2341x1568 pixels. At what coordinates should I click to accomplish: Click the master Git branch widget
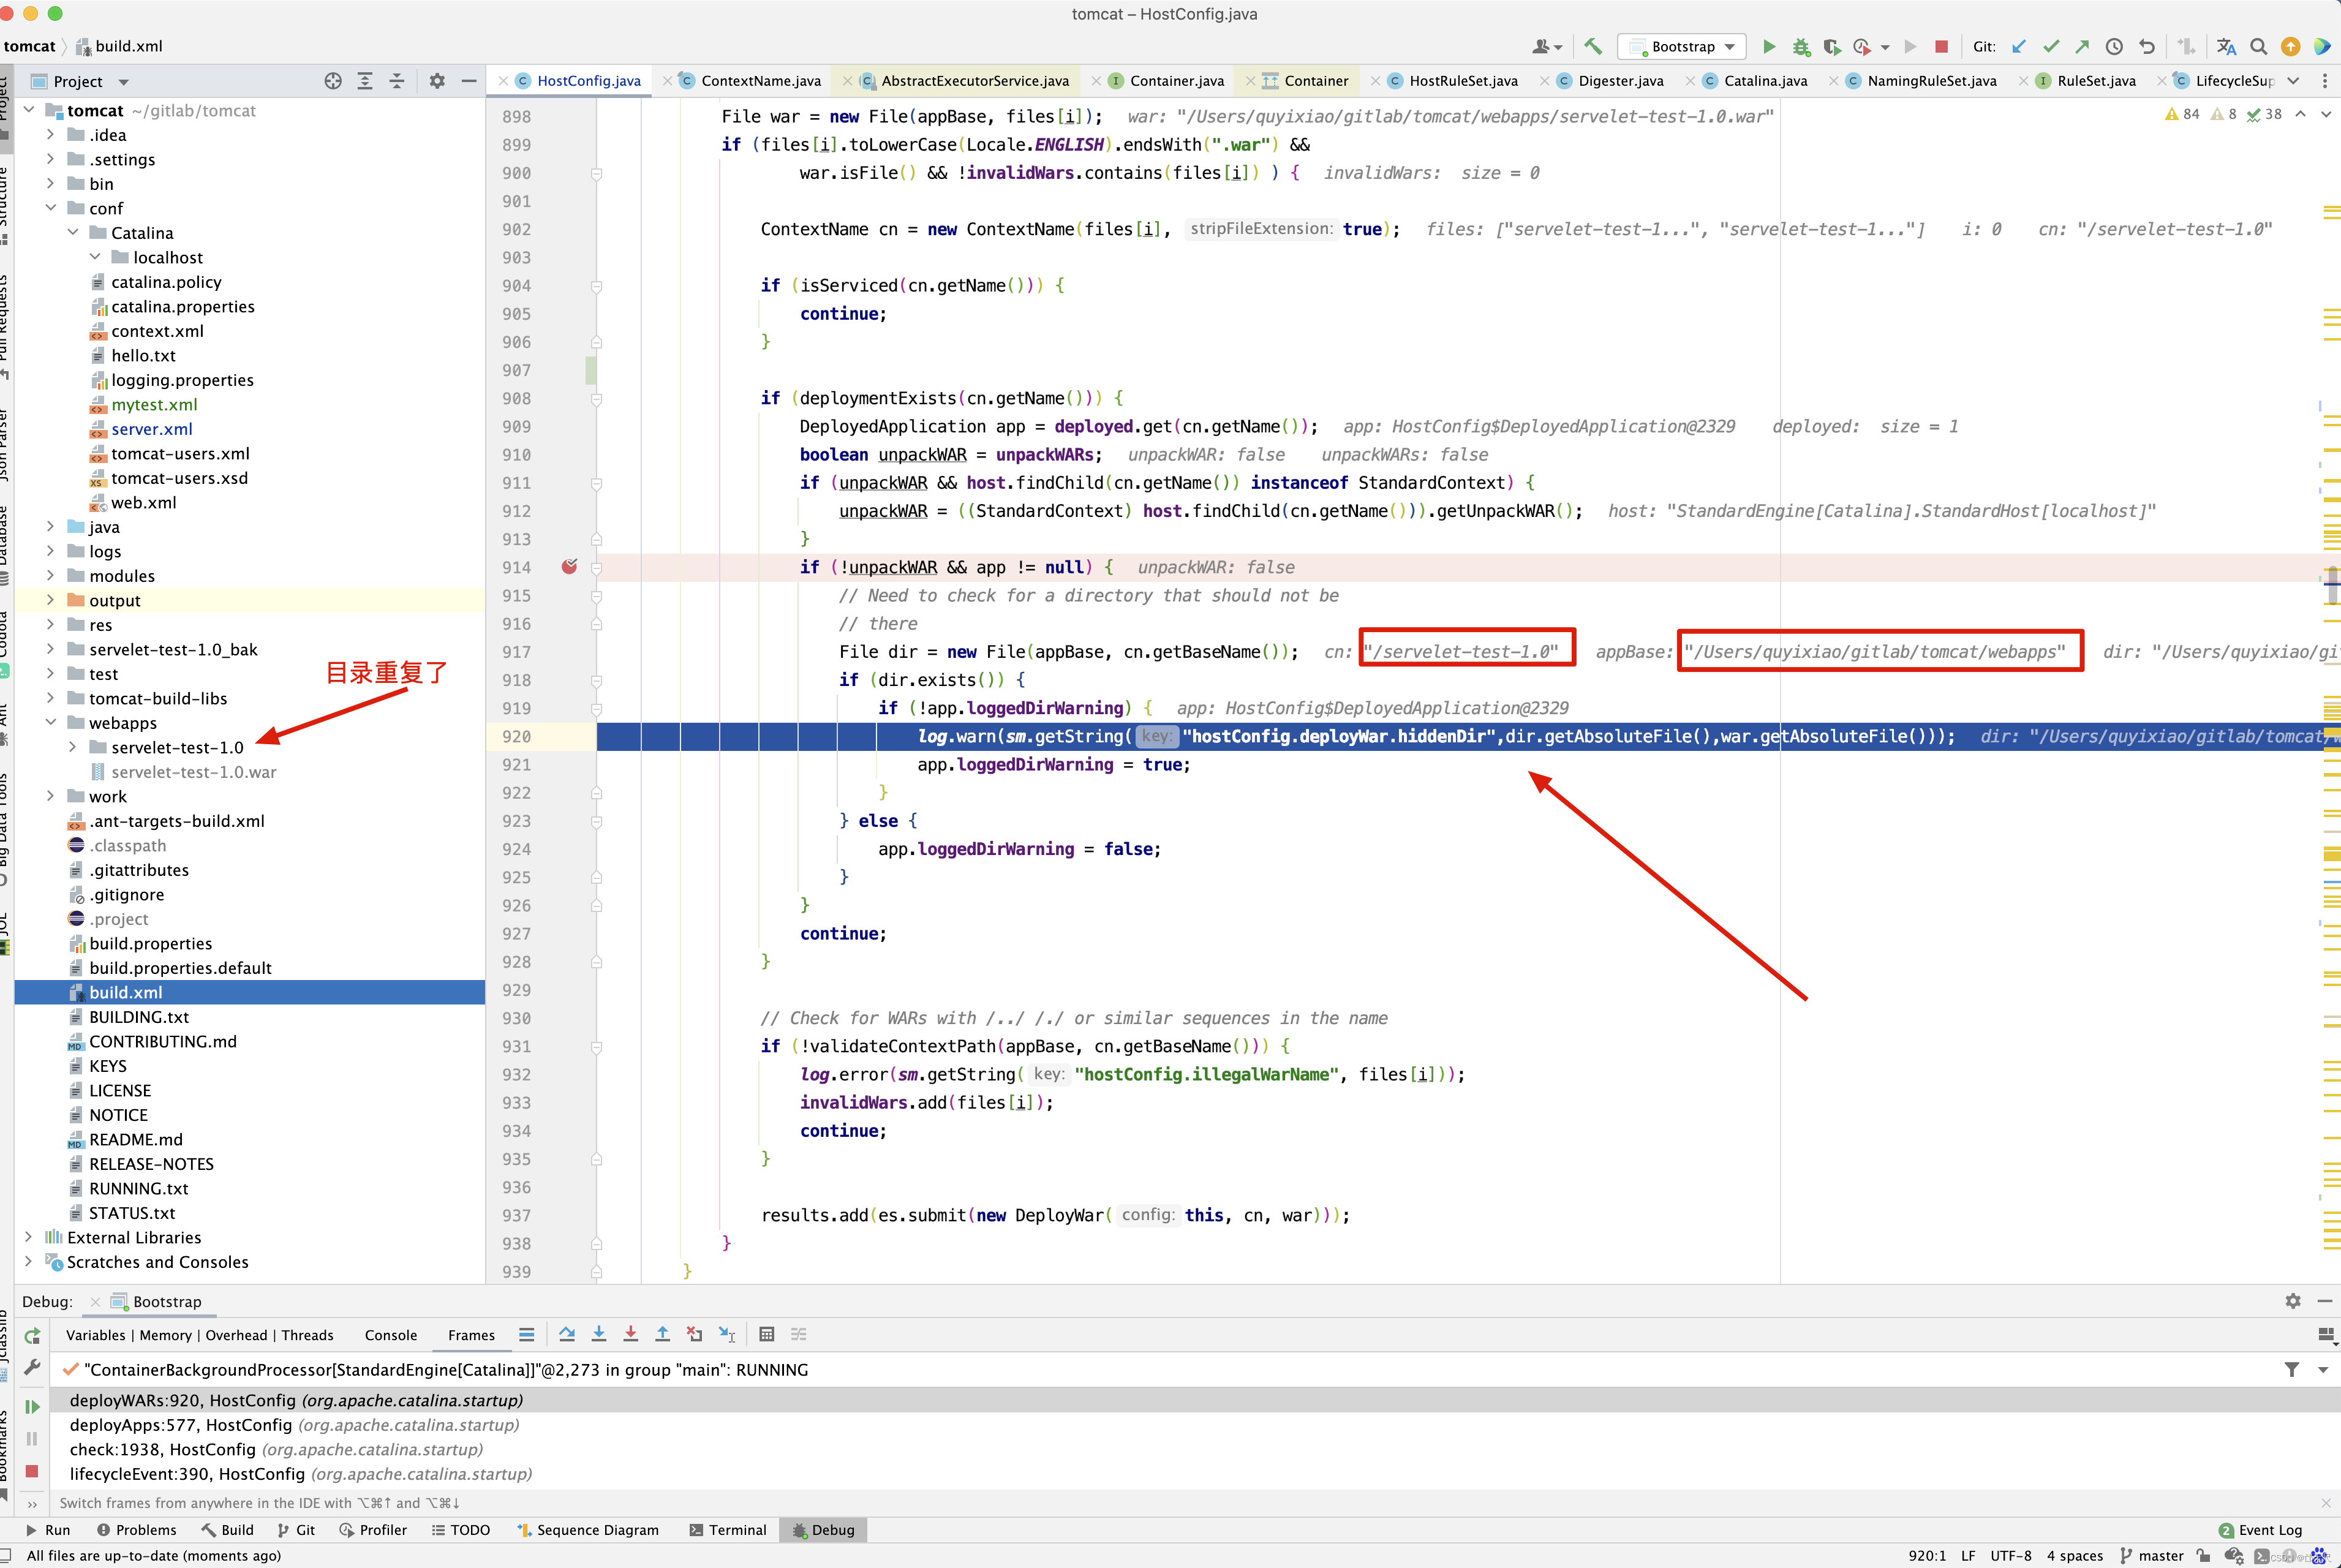coord(2152,1556)
